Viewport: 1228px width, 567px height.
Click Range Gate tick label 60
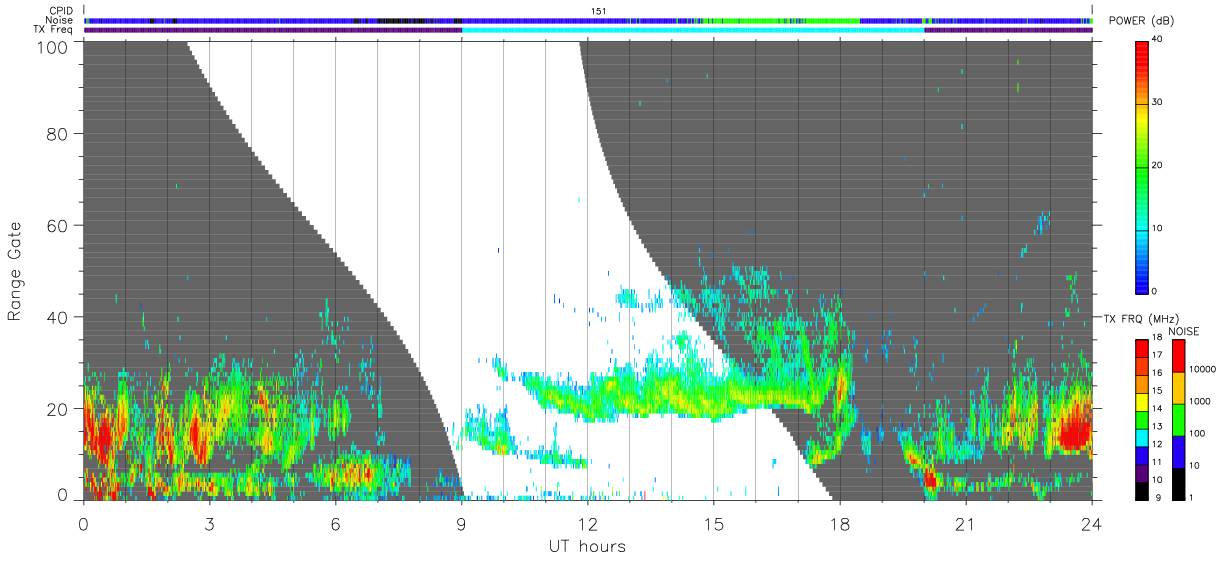57,225
